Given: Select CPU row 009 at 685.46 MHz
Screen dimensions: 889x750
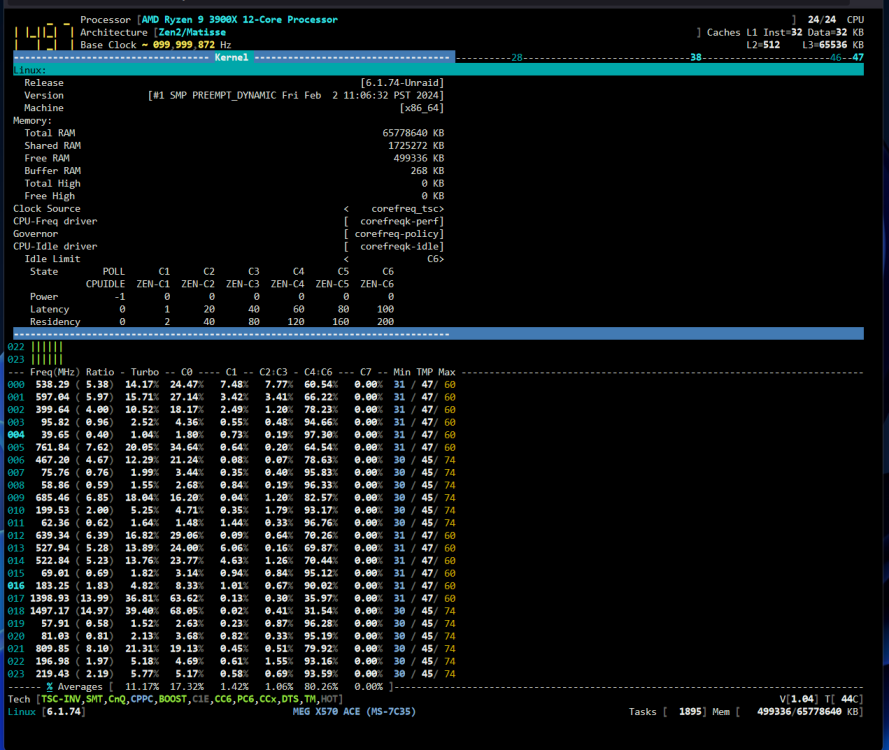Looking at the screenshot, I should [232, 498].
